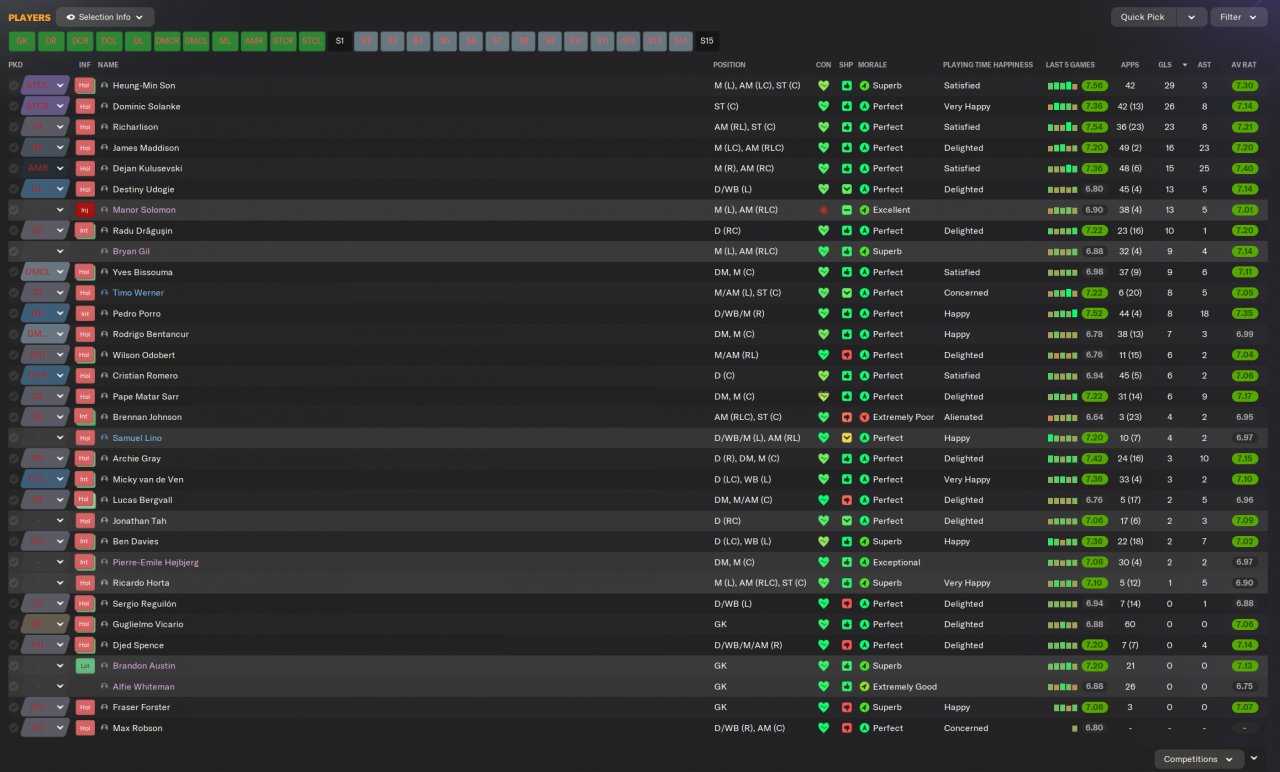Click the last 5 games bars for Archie Gray
1280x772 pixels.
(1062, 459)
